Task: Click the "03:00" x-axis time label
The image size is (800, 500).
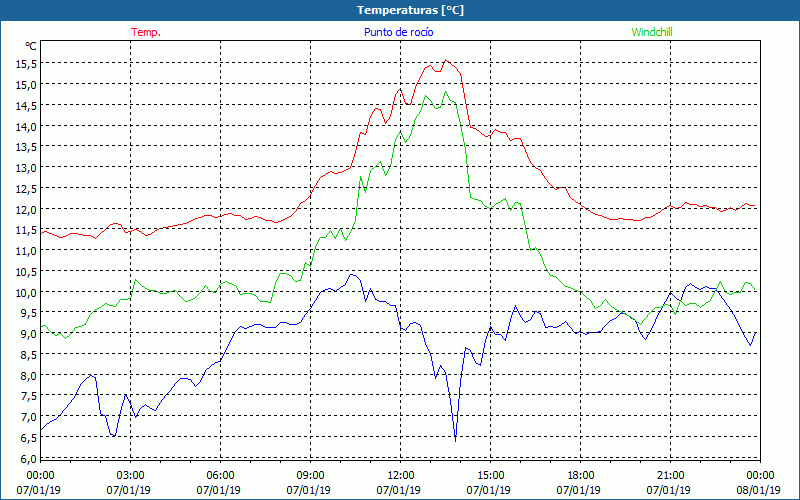Action: (x=131, y=475)
